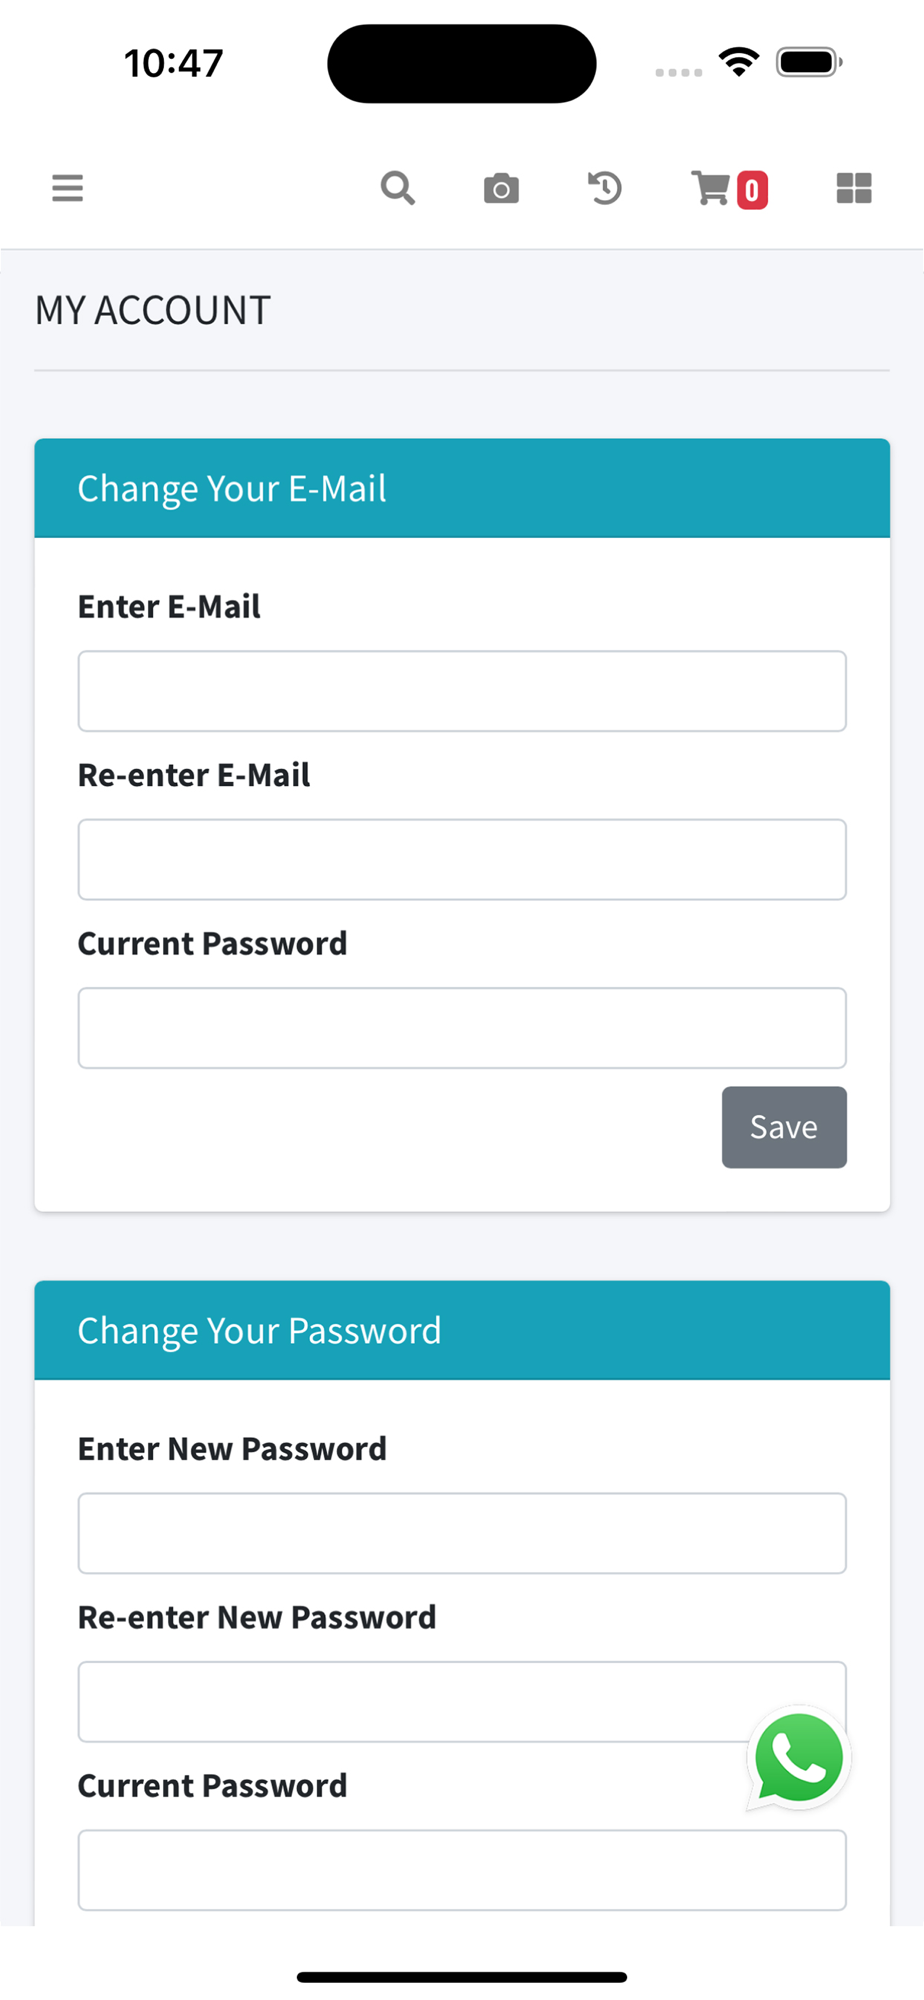The image size is (924, 2000).
Task: Tap the search magnifier icon
Action: (x=398, y=188)
